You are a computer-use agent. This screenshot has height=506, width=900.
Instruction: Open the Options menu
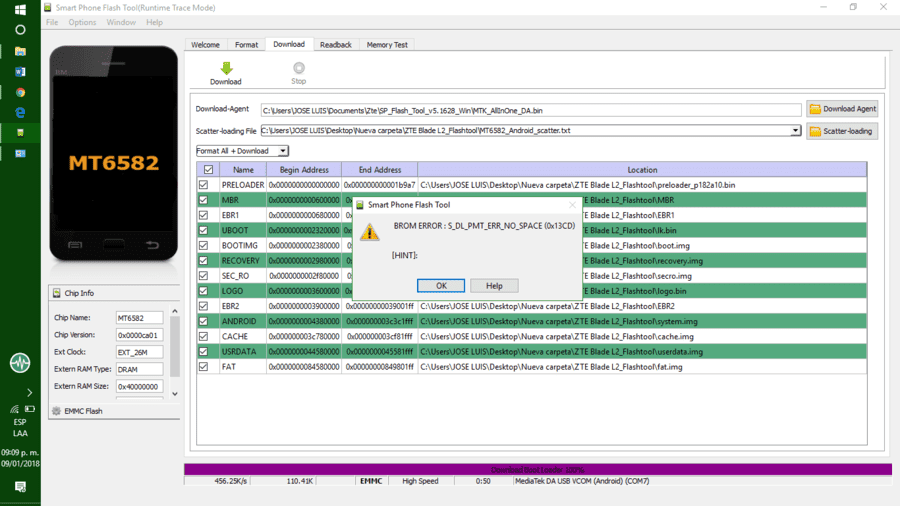point(82,22)
